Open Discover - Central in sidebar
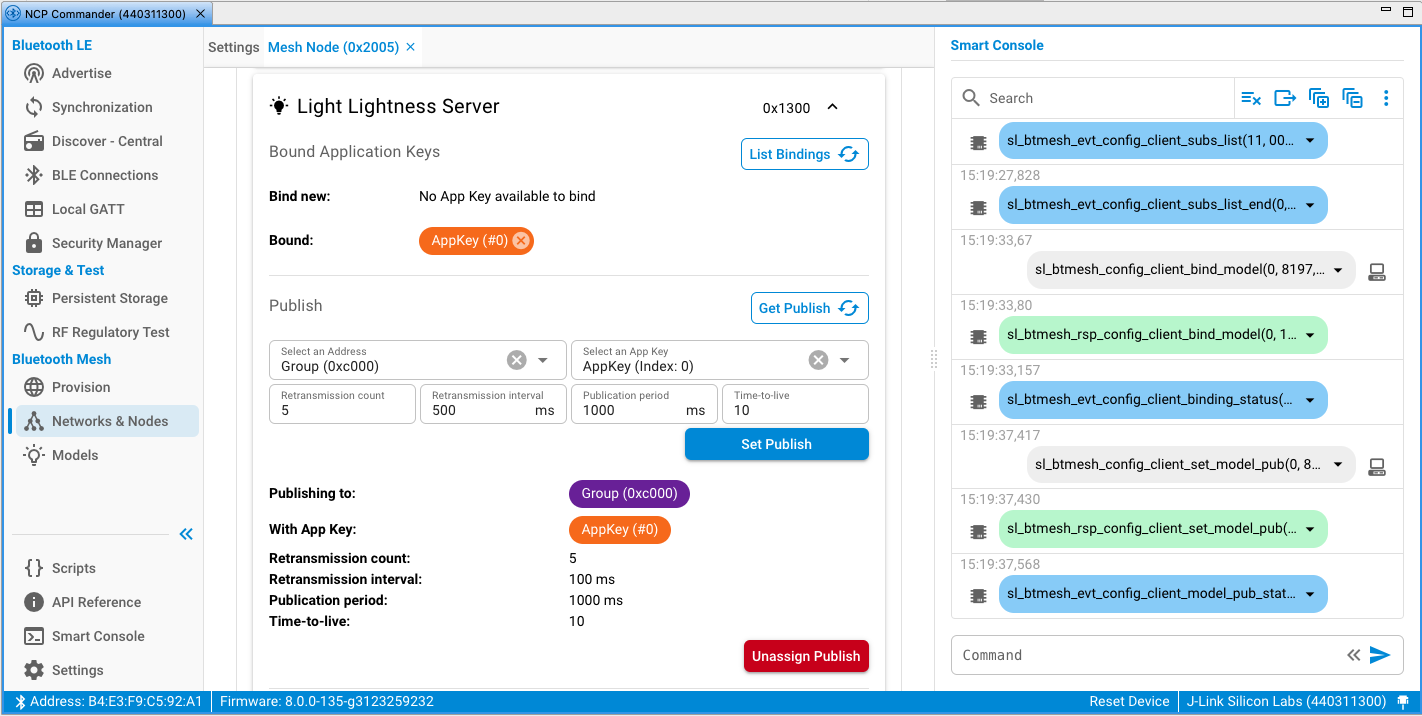The height and width of the screenshot is (716, 1422). [107, 141]
